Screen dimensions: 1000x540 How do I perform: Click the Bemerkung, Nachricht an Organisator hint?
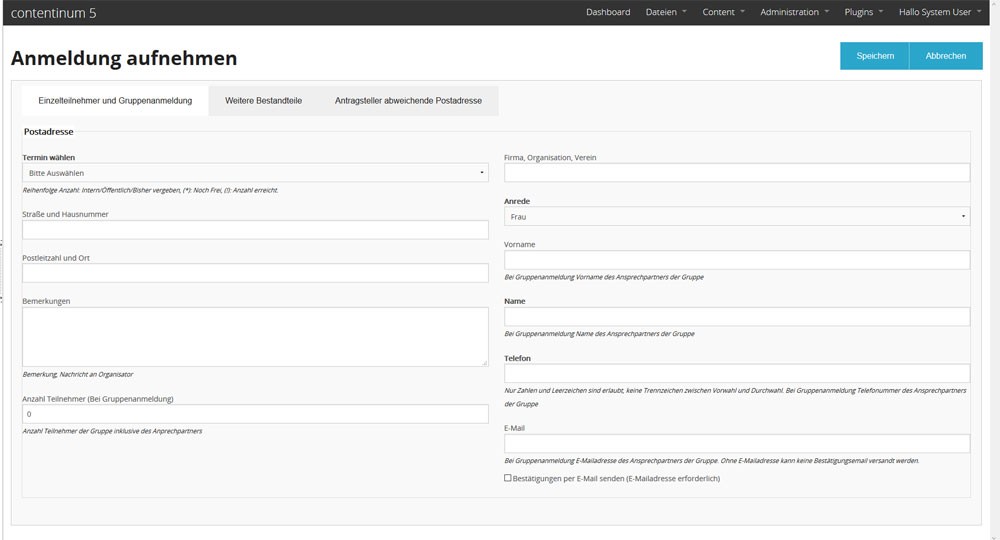coord(78,374)
